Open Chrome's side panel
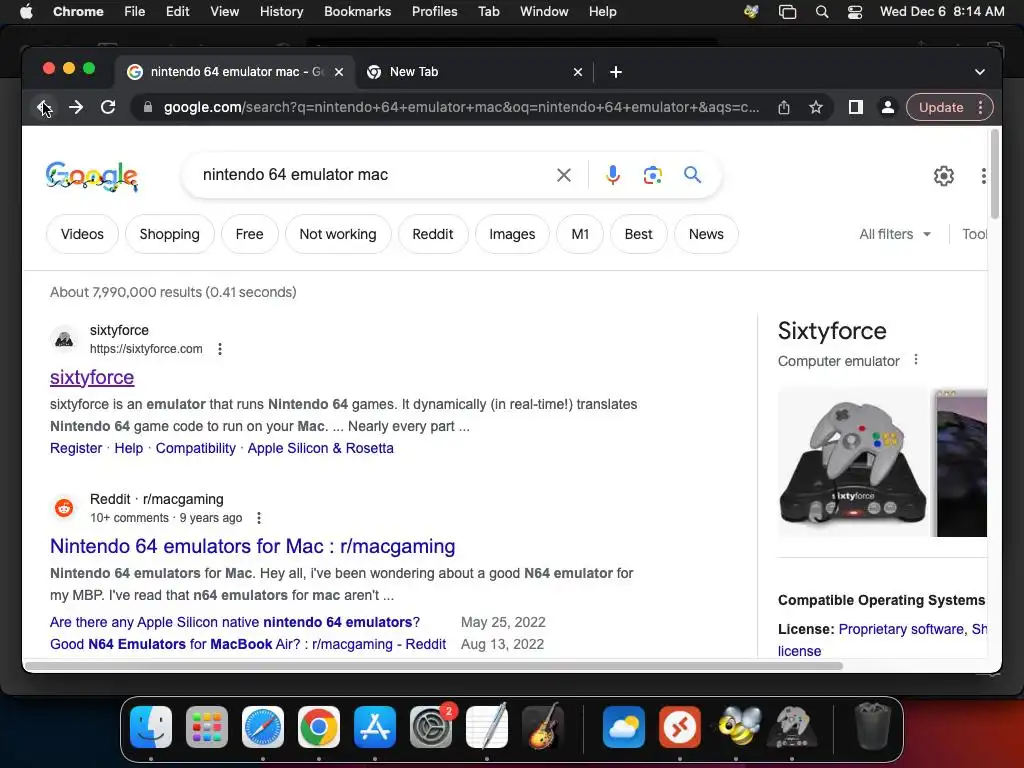This screenshot has height=768, width=1024. (x=856, y=107)
